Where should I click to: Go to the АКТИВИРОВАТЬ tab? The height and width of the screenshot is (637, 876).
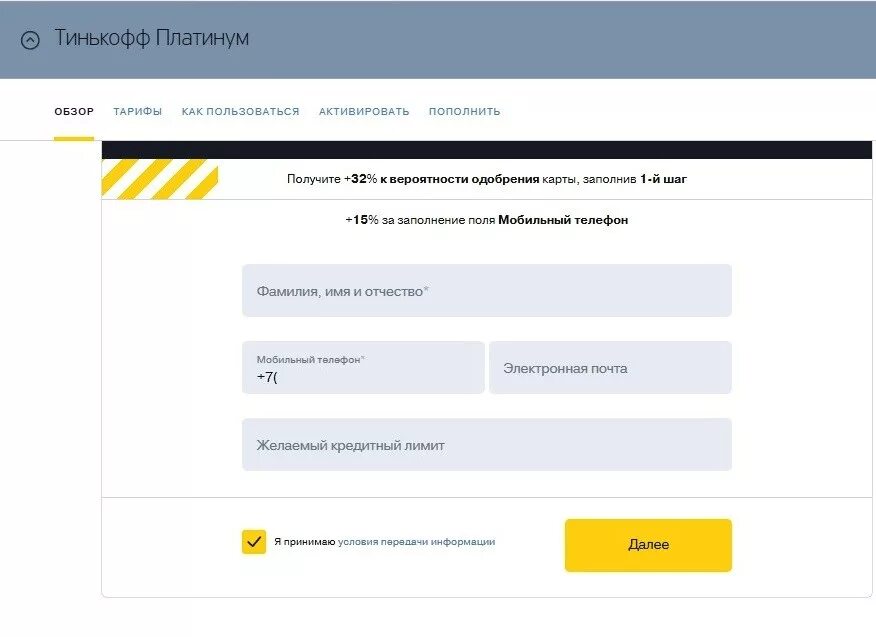pos(364,111)
